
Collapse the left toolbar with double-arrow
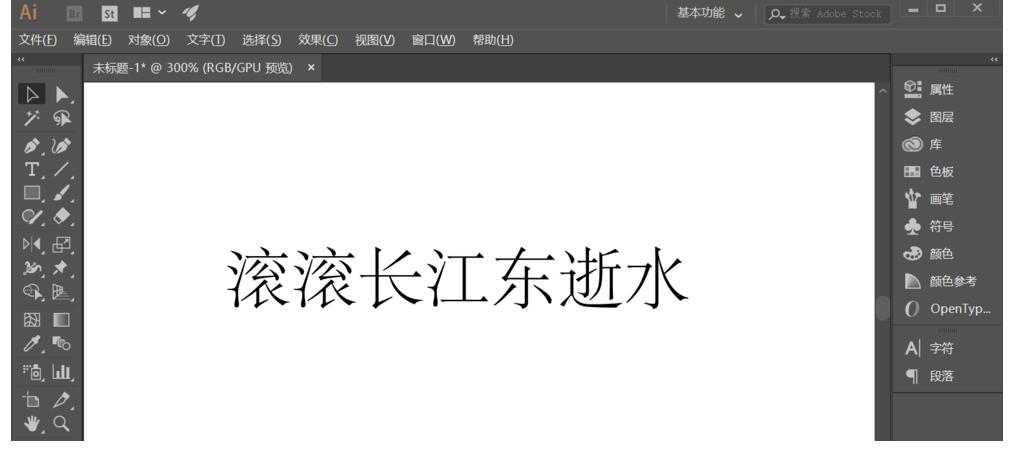point(21,59)
